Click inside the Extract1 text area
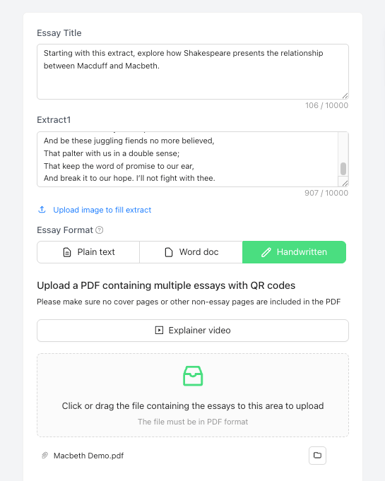Viewport: 385px width, 481px height. tap(188, 159)
